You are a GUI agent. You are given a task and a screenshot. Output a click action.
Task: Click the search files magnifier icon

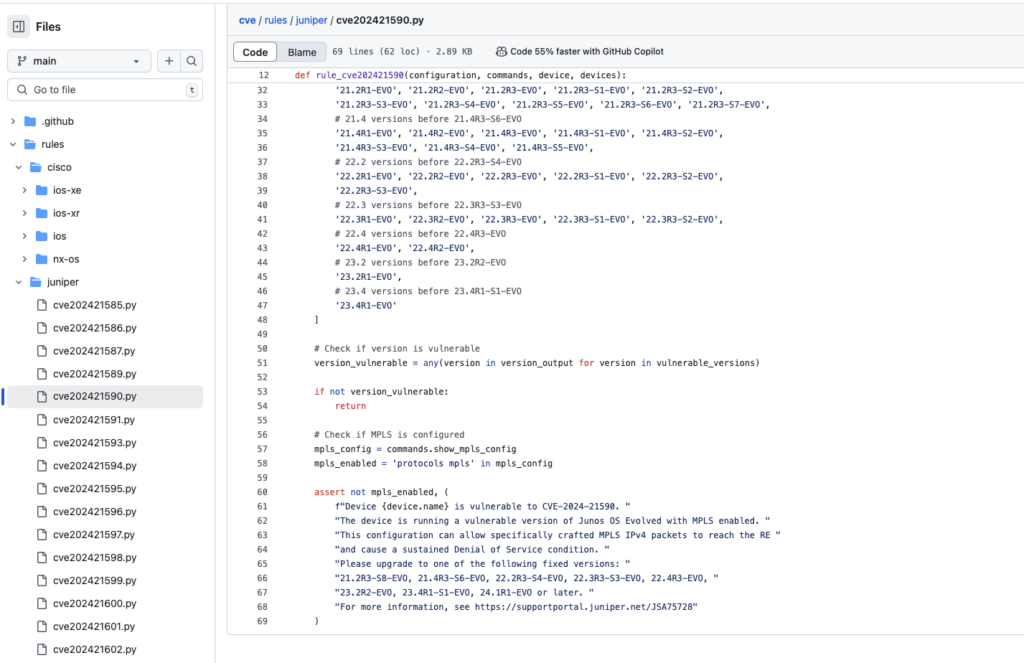point(192,61)
